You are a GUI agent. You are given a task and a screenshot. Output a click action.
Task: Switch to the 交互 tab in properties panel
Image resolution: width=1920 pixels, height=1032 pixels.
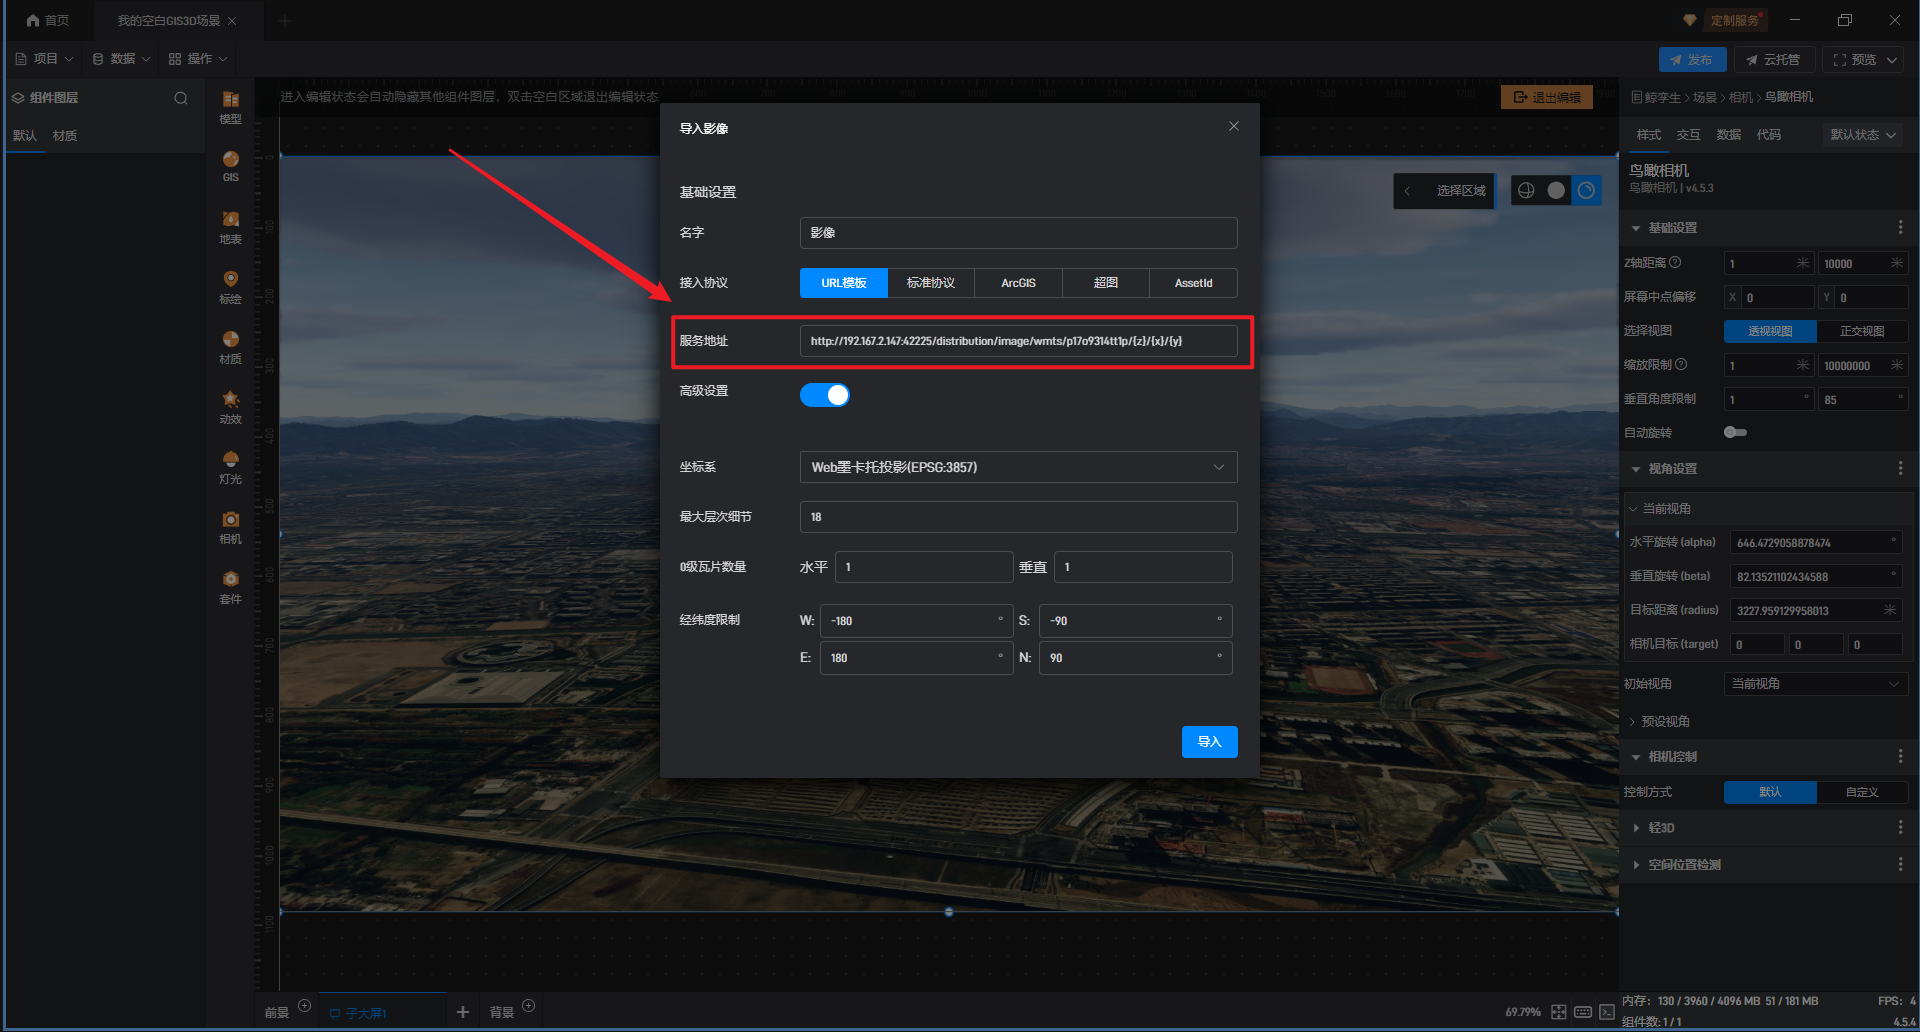point(1688,135)
